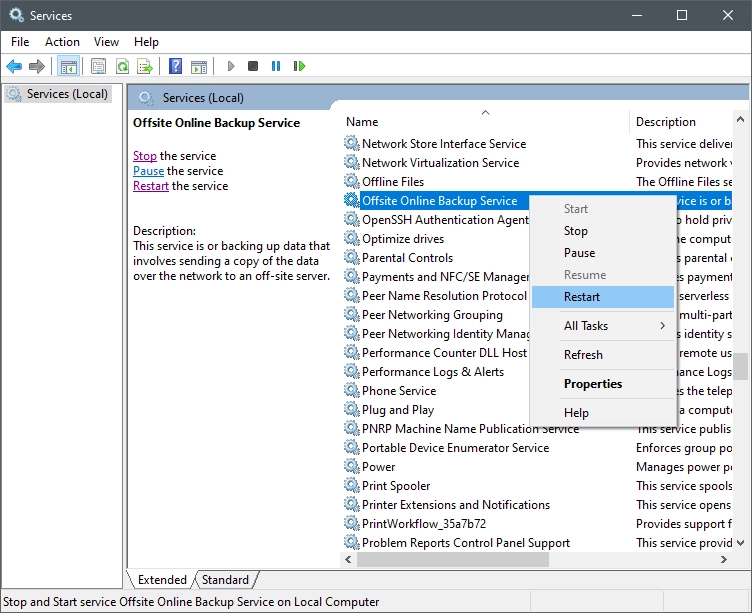752x613 pixels.
Task: Select the Peer Name Resolution Protocol row
Action: (444, 295)
